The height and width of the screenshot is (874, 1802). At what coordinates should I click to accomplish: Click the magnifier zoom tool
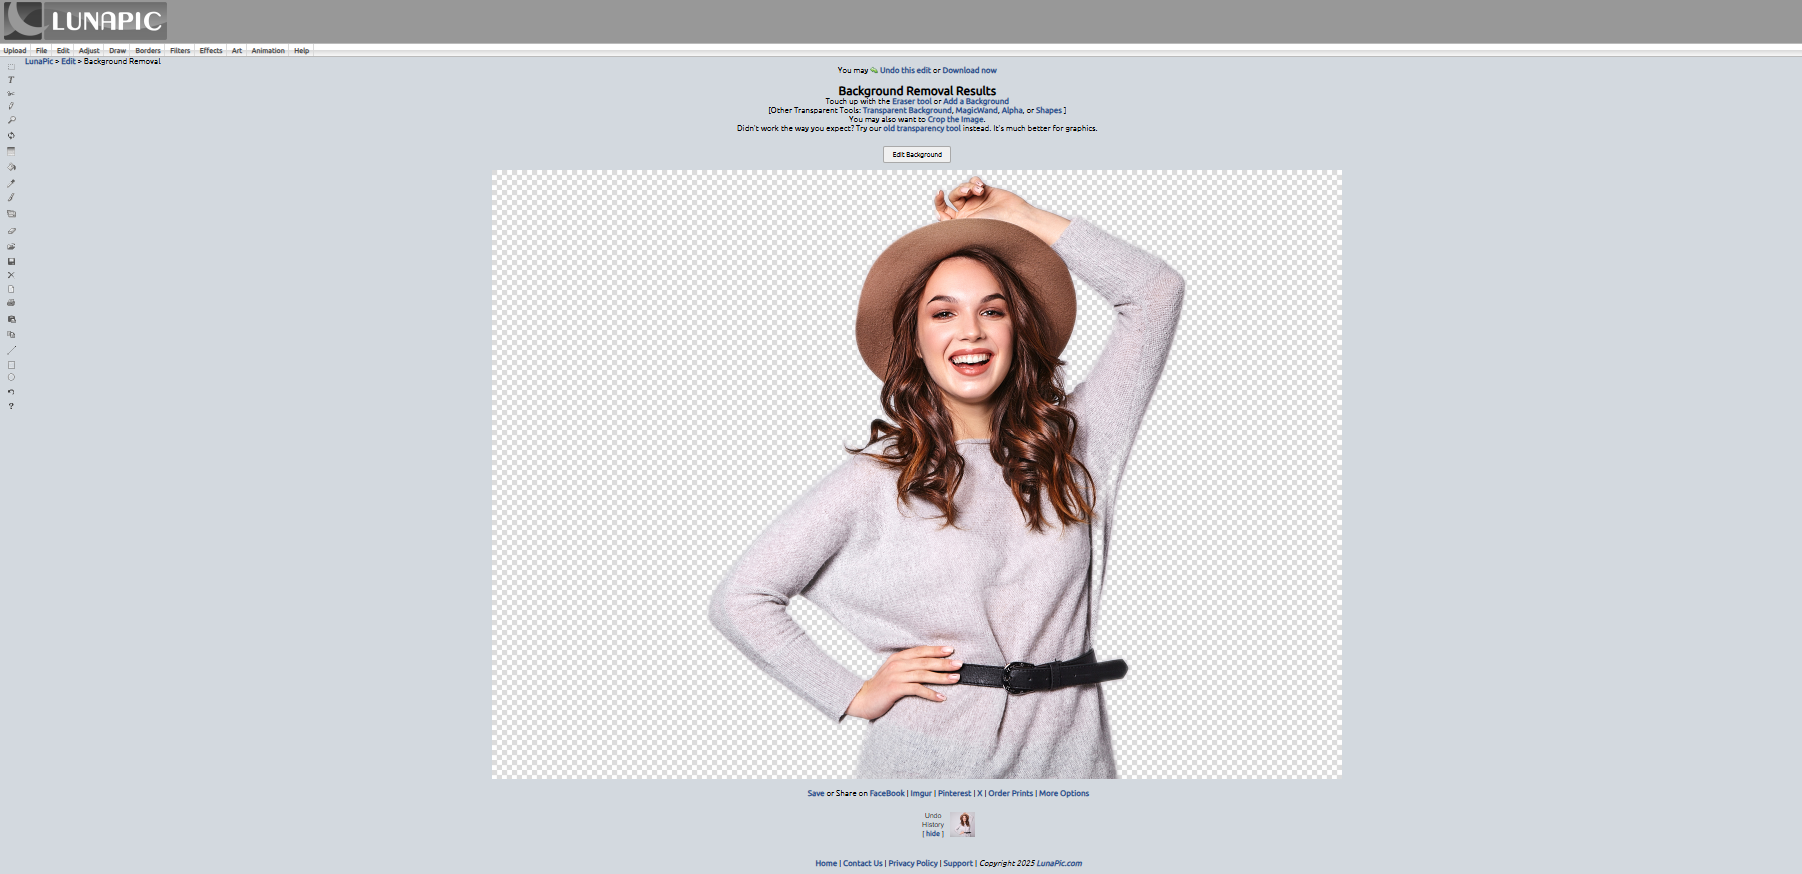(11, 120)
